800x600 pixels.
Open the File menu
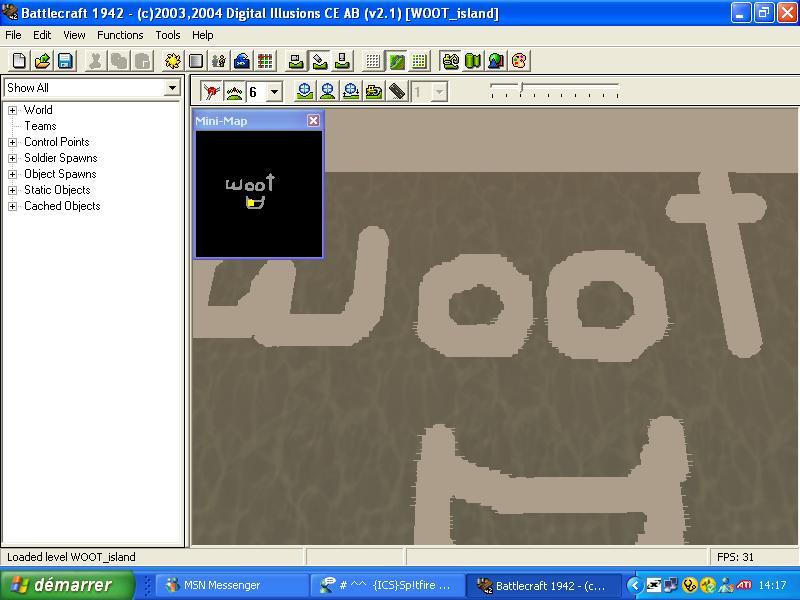click(x=13, y=35)
